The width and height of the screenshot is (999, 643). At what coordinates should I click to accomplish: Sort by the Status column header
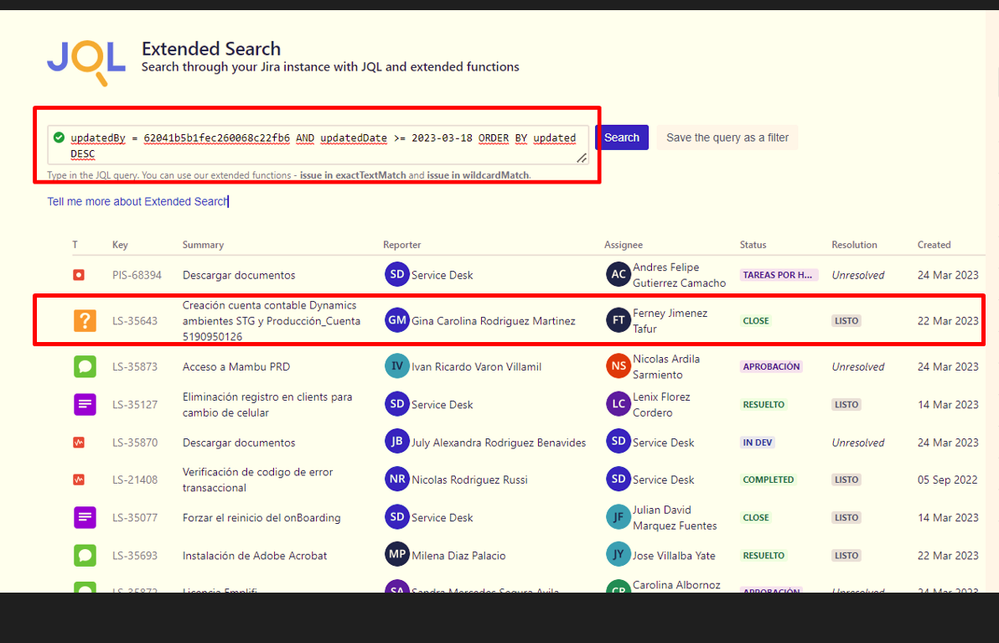pyautogui.click(x=753, y=245)
